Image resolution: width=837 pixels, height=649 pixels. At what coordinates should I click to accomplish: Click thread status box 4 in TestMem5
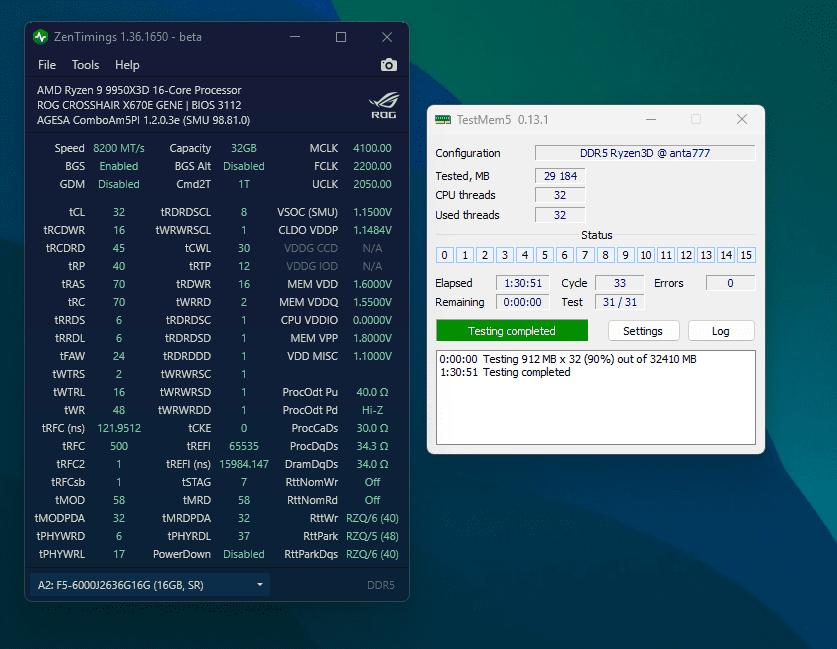525,255
